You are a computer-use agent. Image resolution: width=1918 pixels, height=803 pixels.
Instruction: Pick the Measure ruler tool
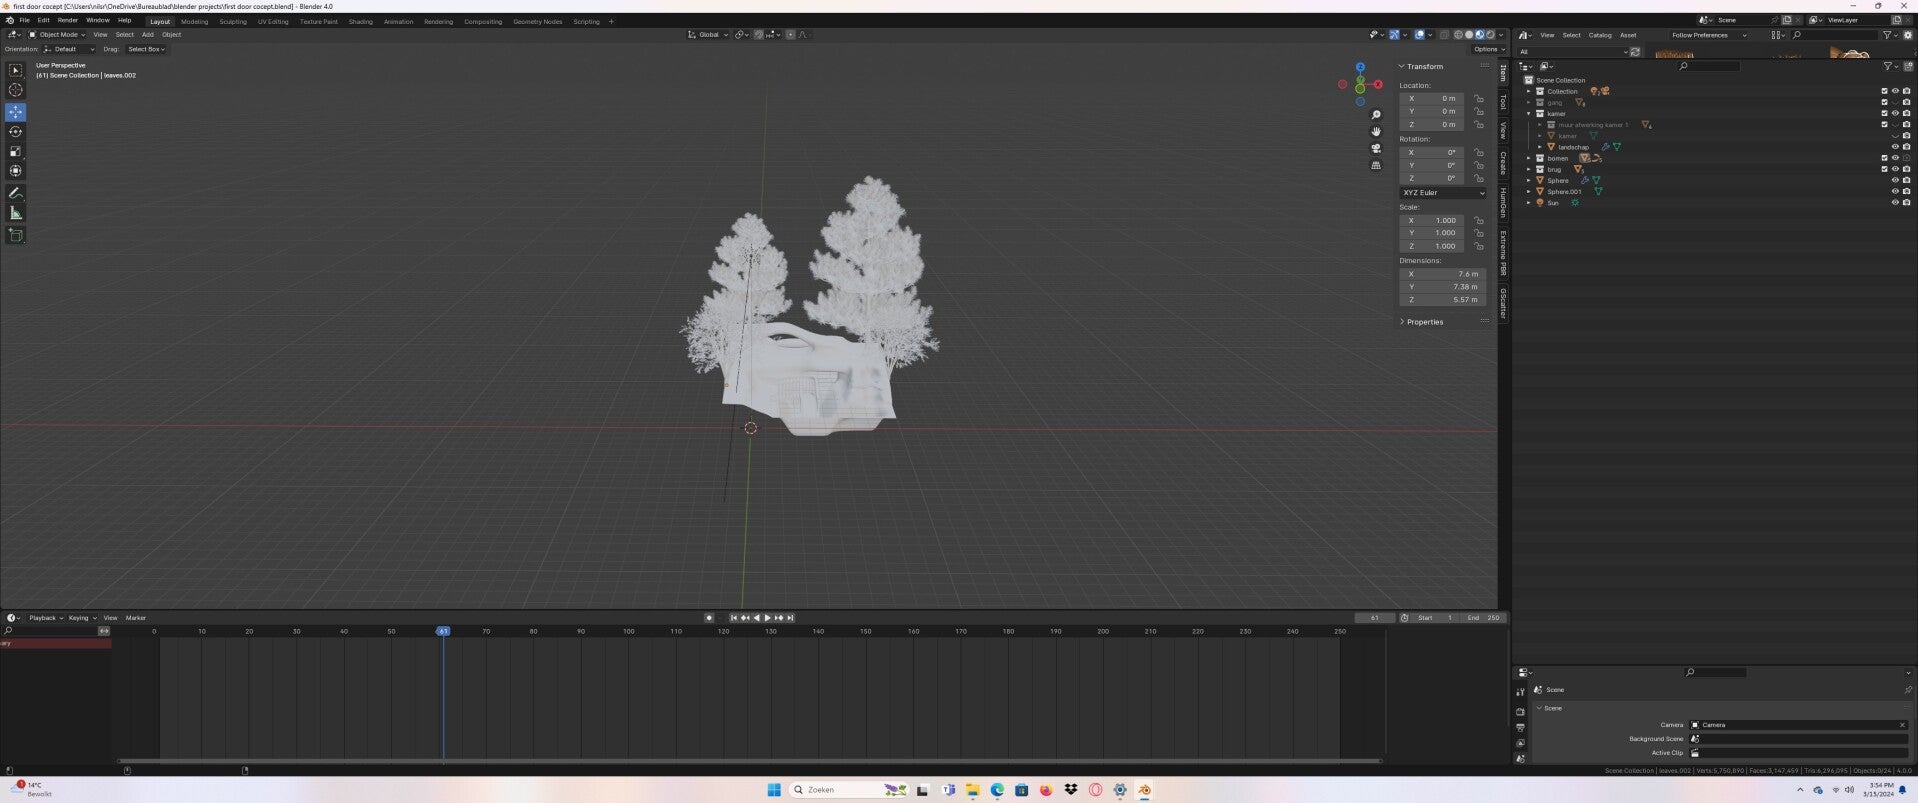[15, 213]
